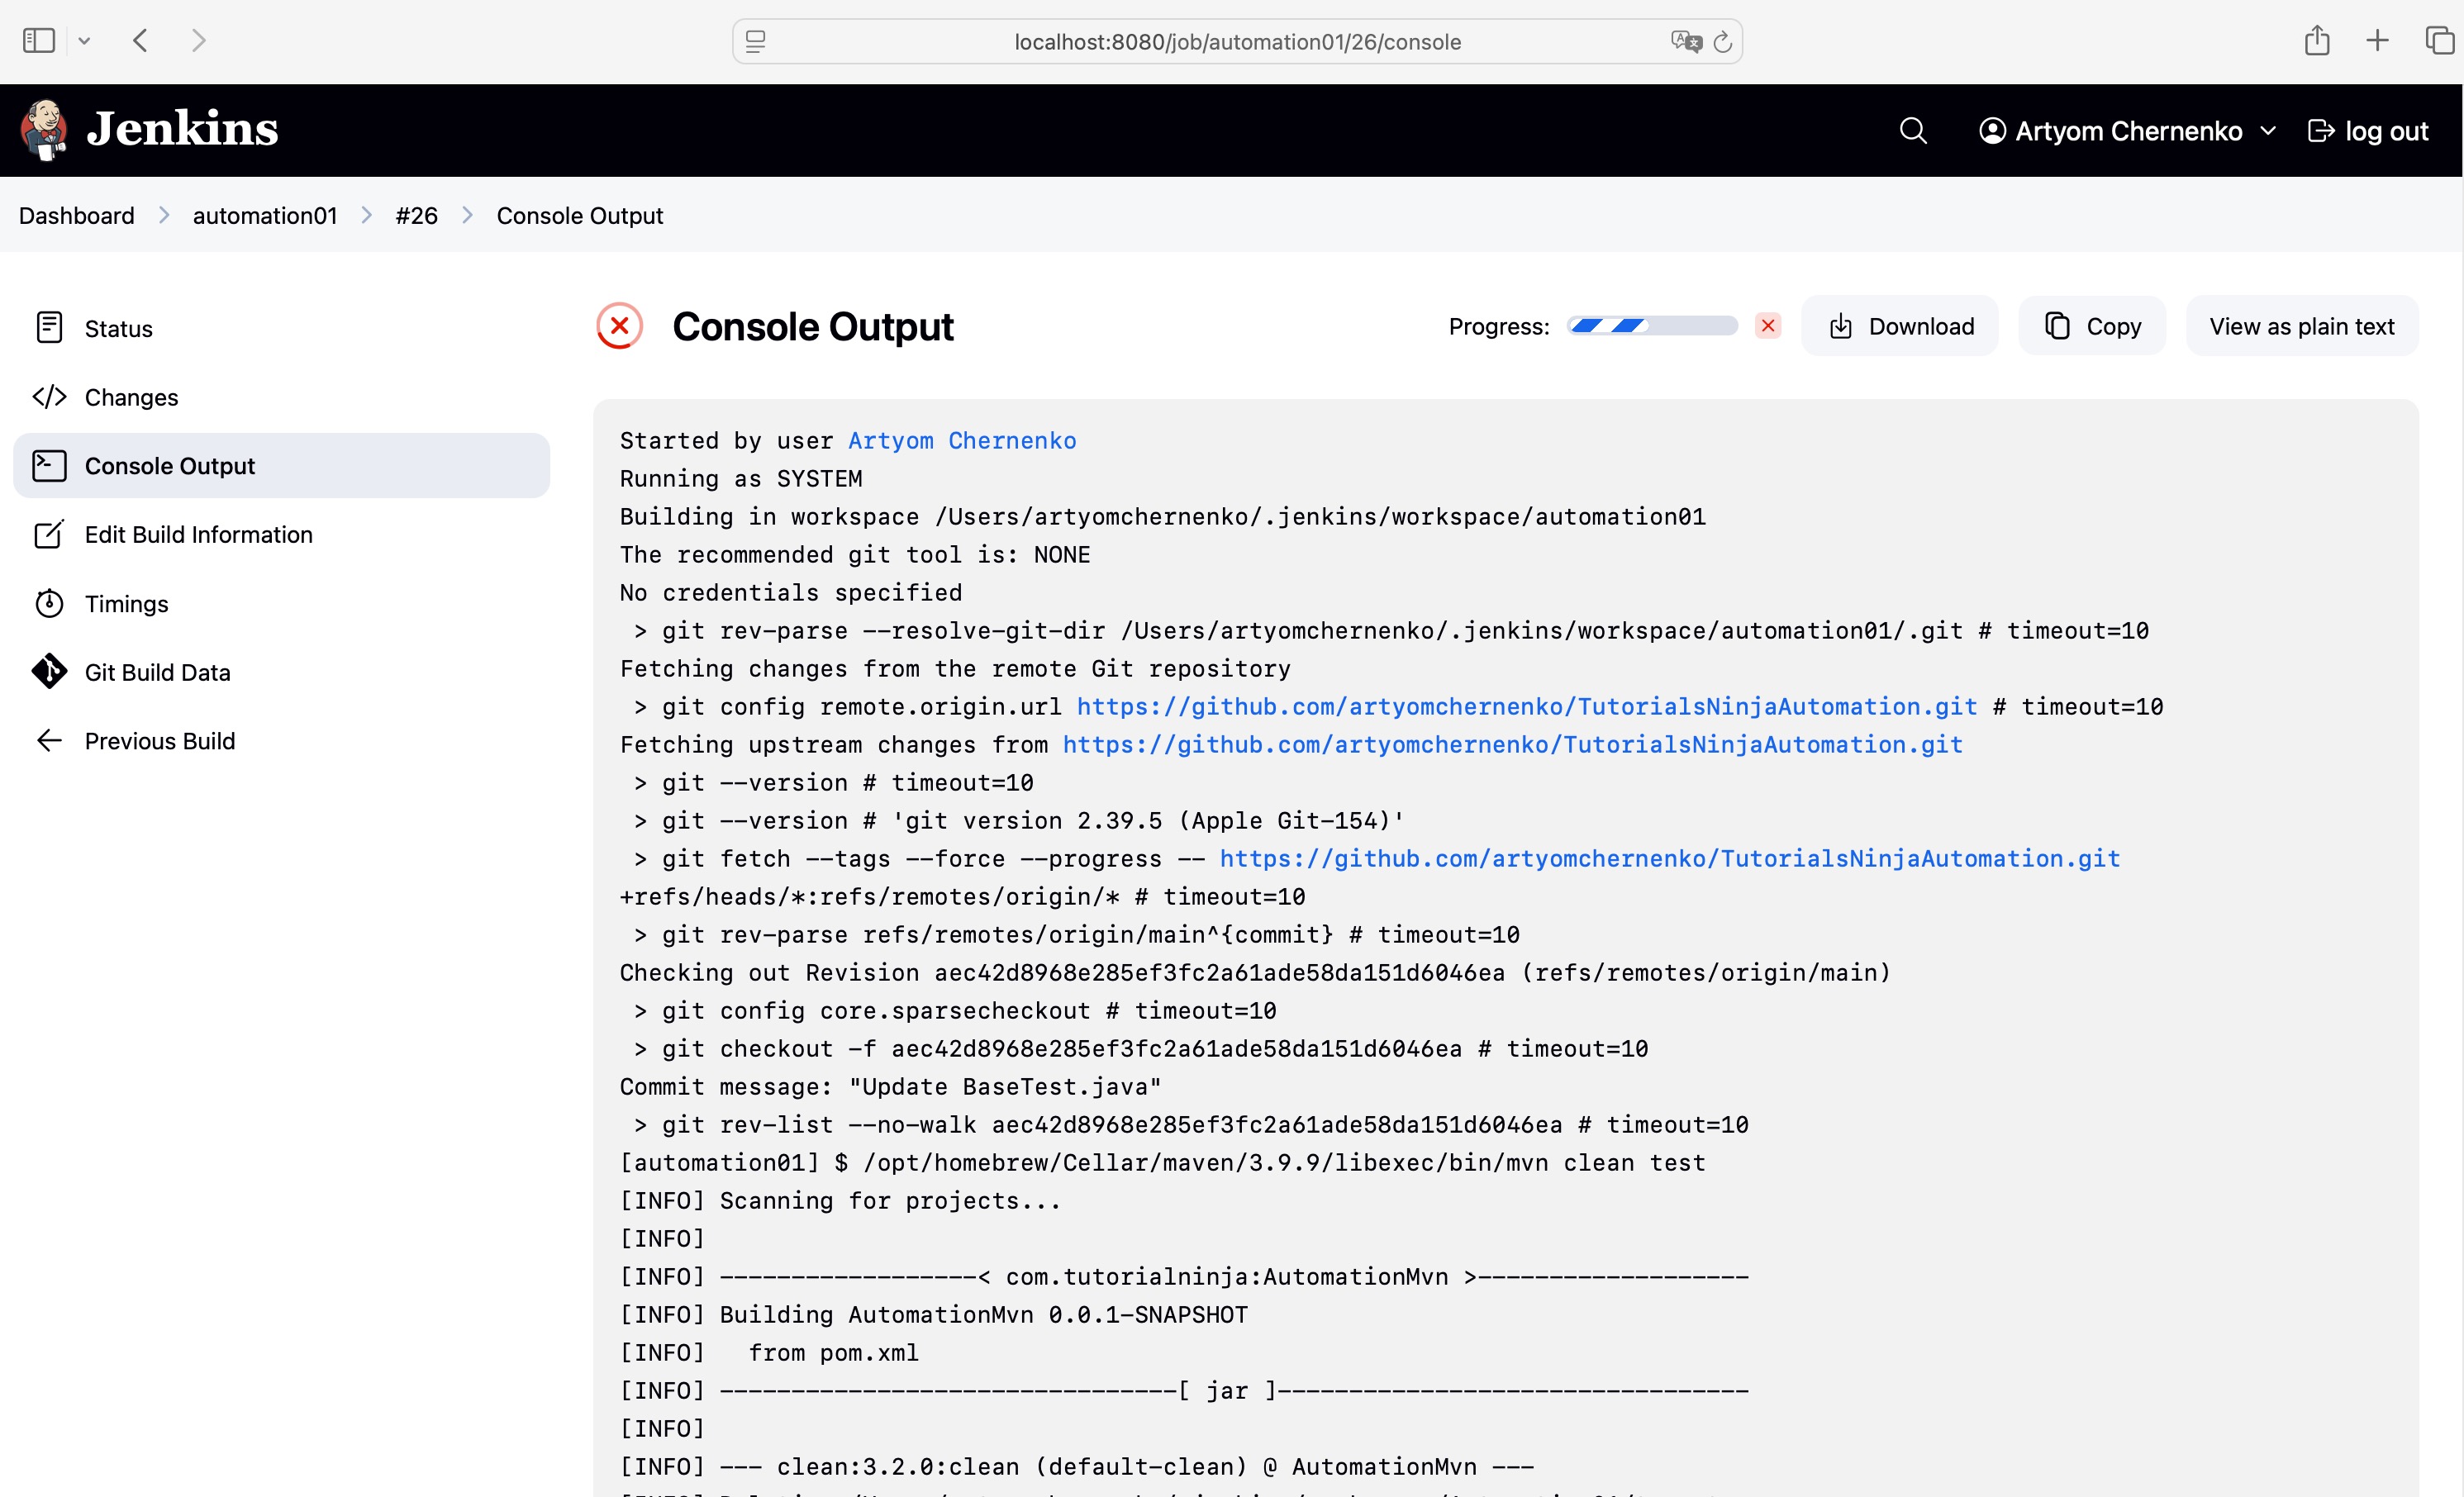Image resolution: width=2464 pixels, height=1497 pixels.
Task: Expand the chevron after automation01 breadcrumb
Action: [367, 215]
